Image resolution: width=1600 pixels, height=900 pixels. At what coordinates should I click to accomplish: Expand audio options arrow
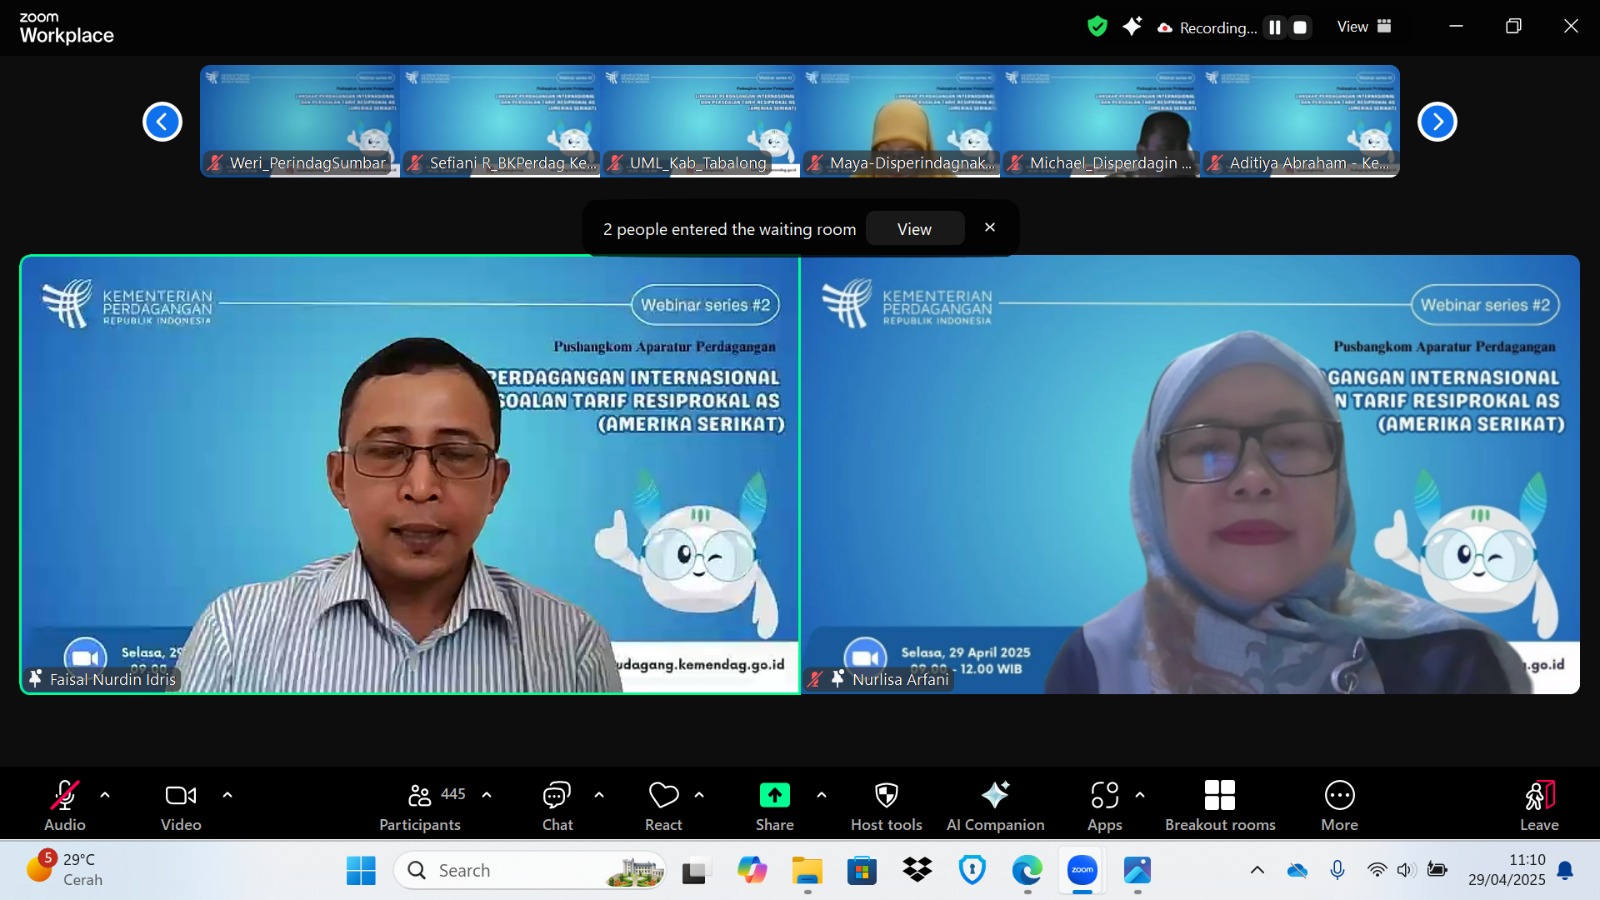[105, 795]
